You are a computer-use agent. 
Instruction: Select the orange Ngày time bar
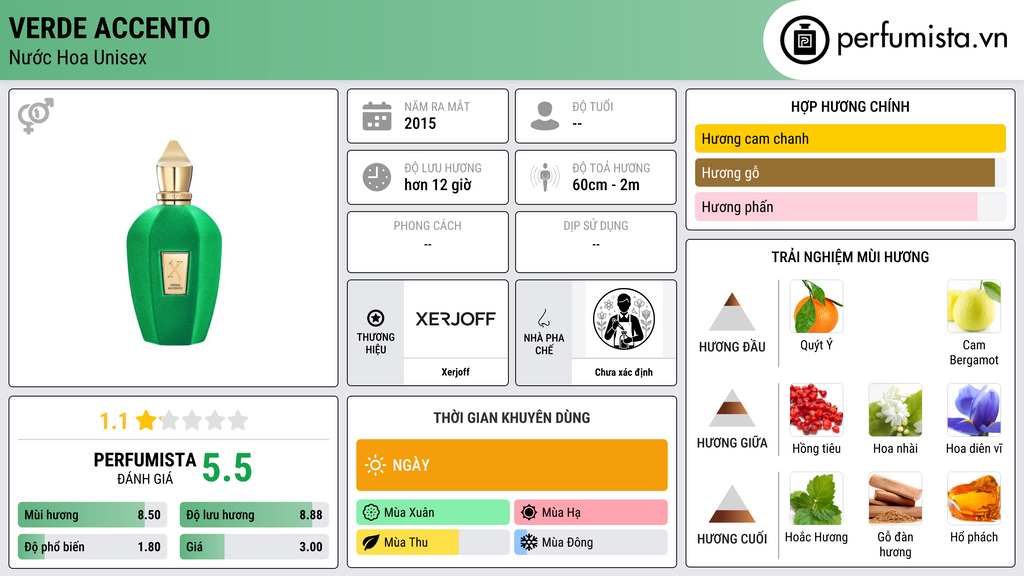coord(512,465)
